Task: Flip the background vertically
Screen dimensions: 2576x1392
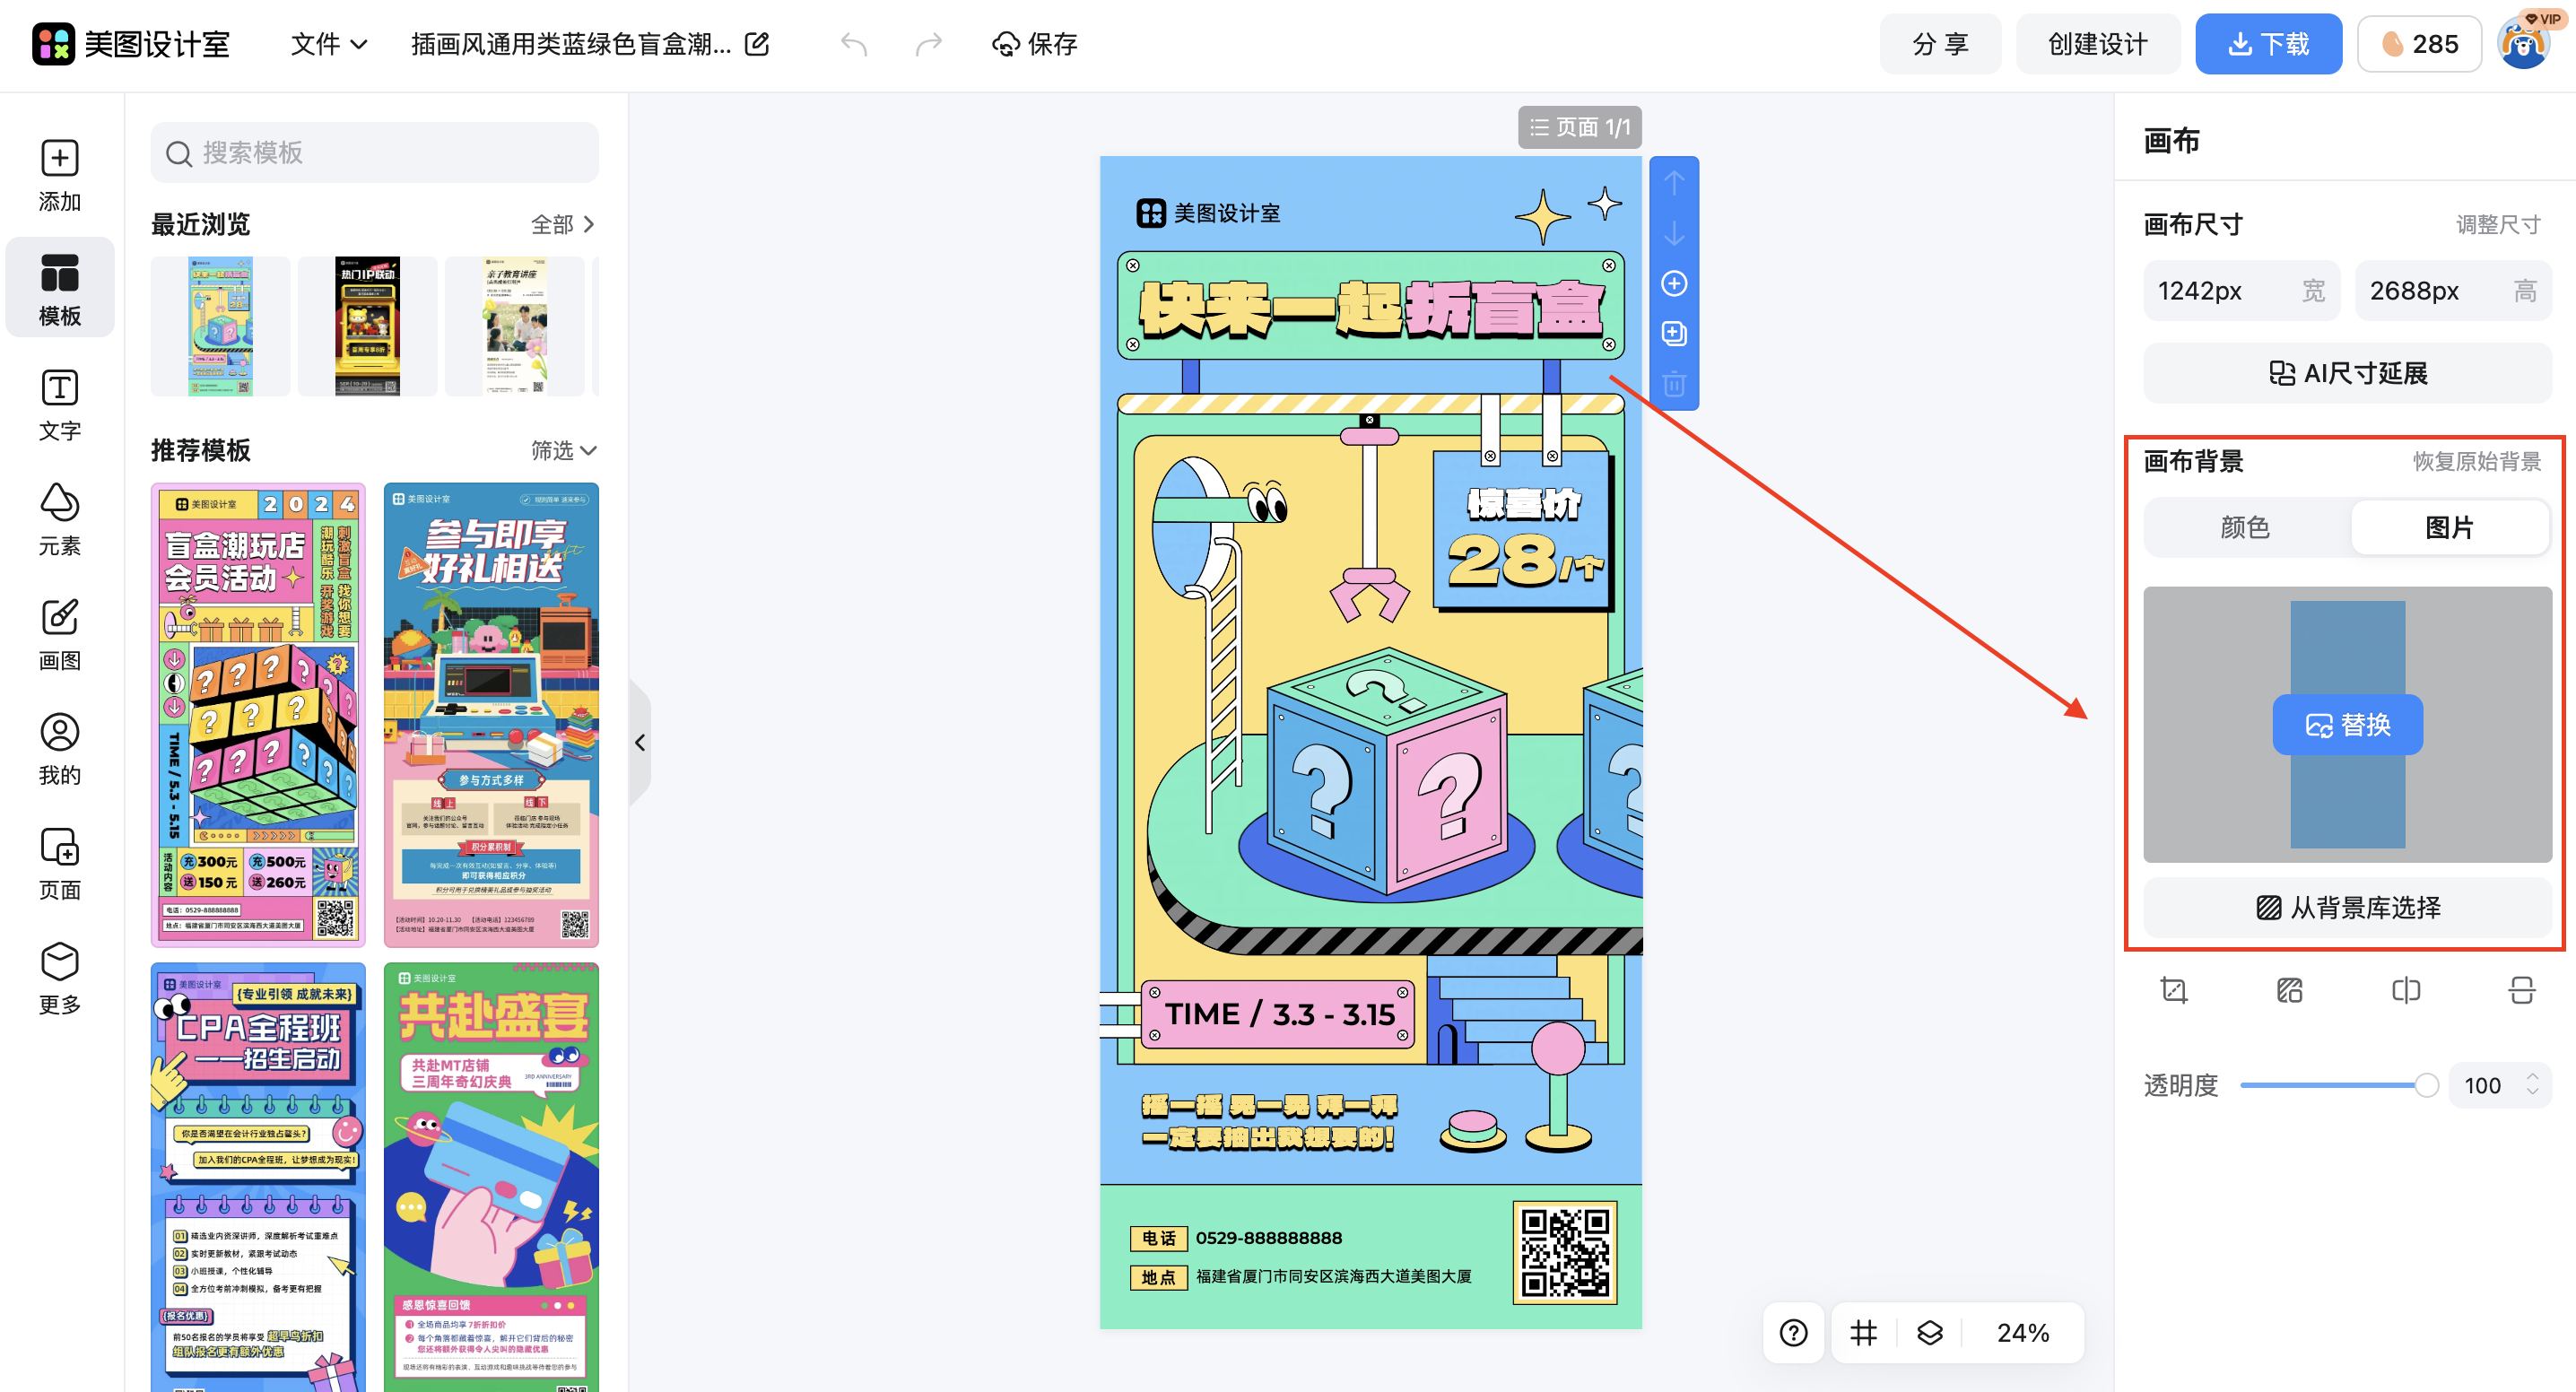Action: pyautogui.click(x=2522, y=990)
